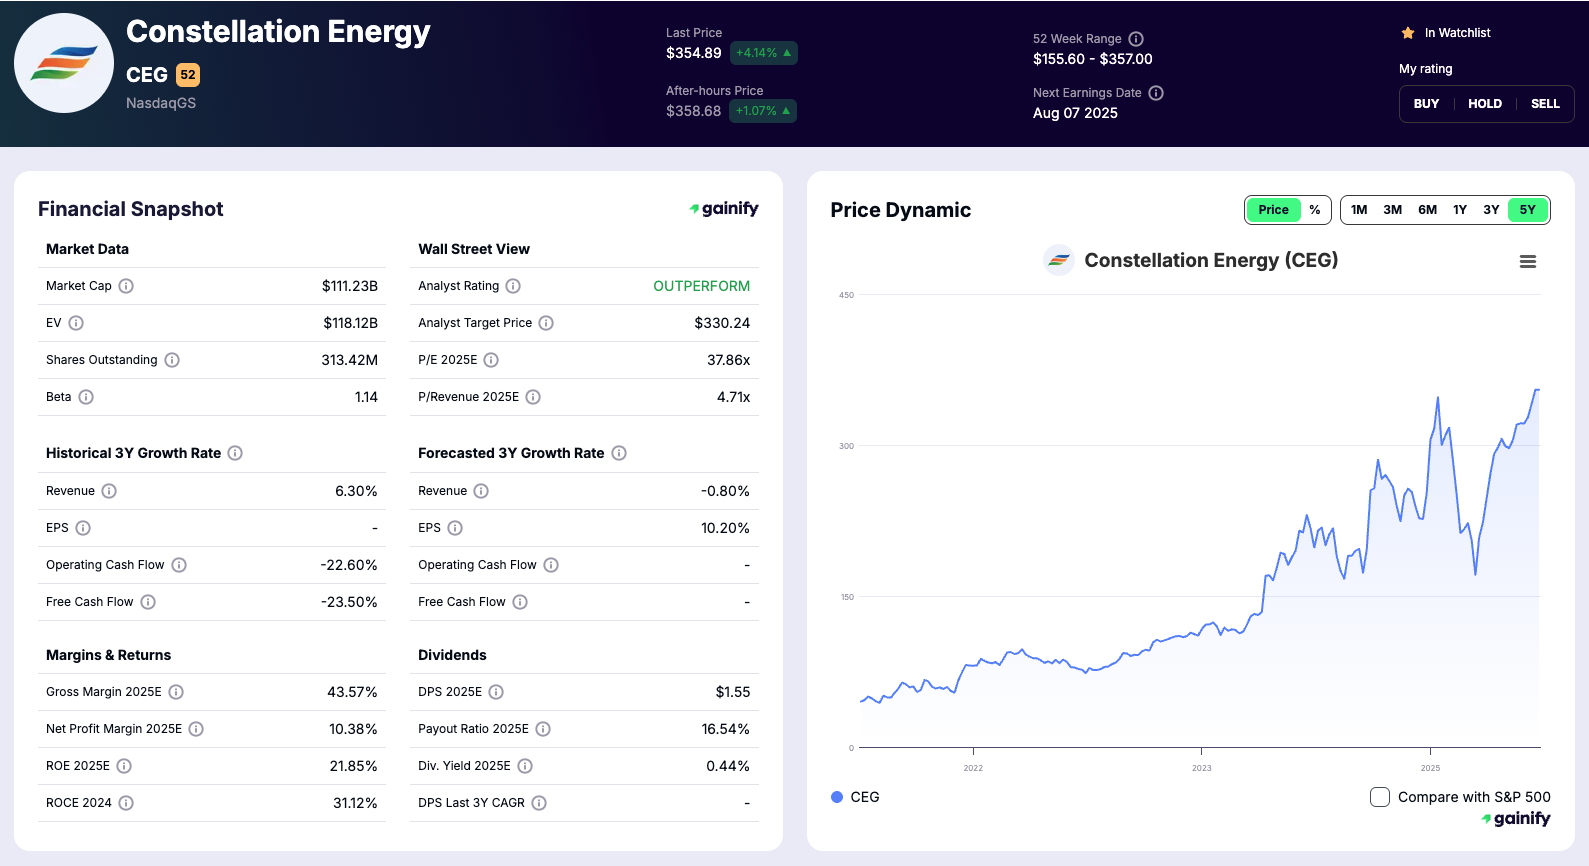The height and width of the screenshot is (866, 1589).
Task: Click Analyst Rating info icon
Action: [x=513, y=286]
